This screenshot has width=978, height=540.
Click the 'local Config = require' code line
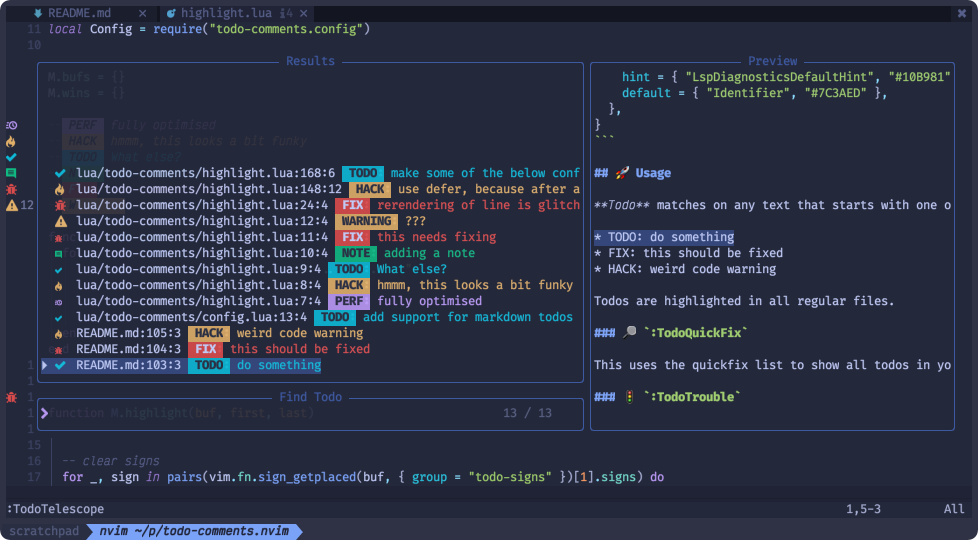209,29
